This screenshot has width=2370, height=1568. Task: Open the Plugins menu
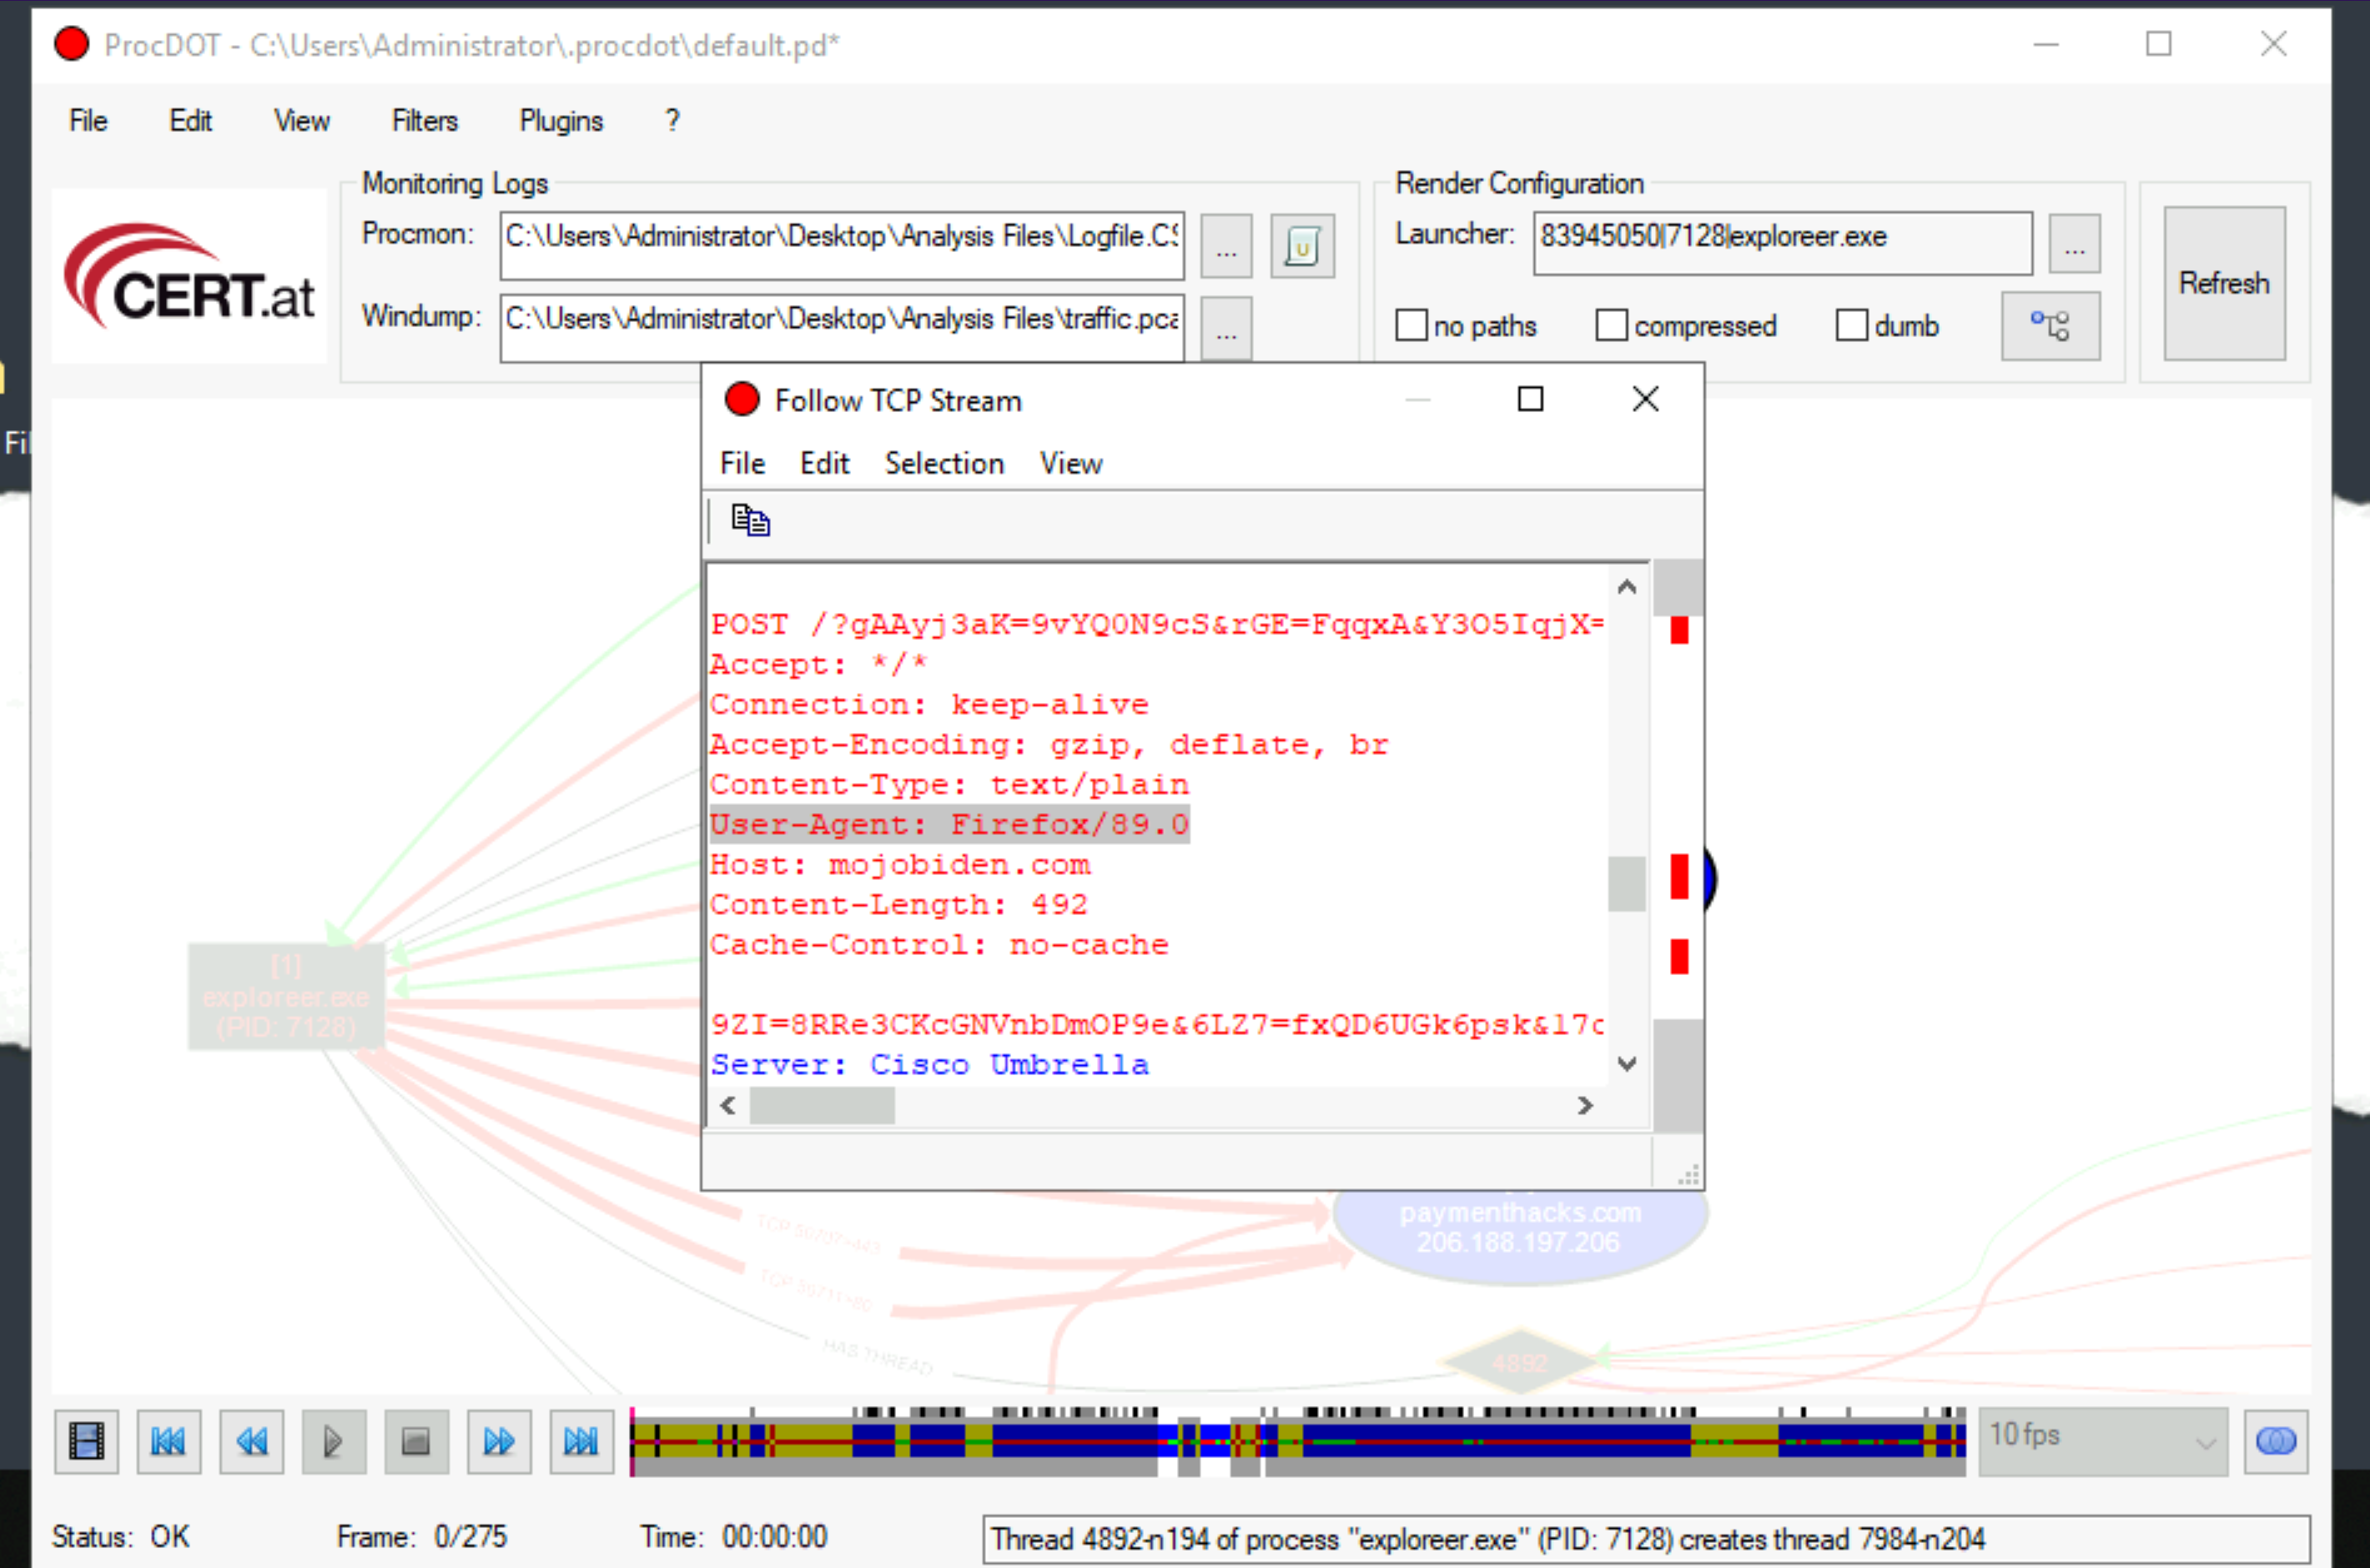[x=561, y=121]
